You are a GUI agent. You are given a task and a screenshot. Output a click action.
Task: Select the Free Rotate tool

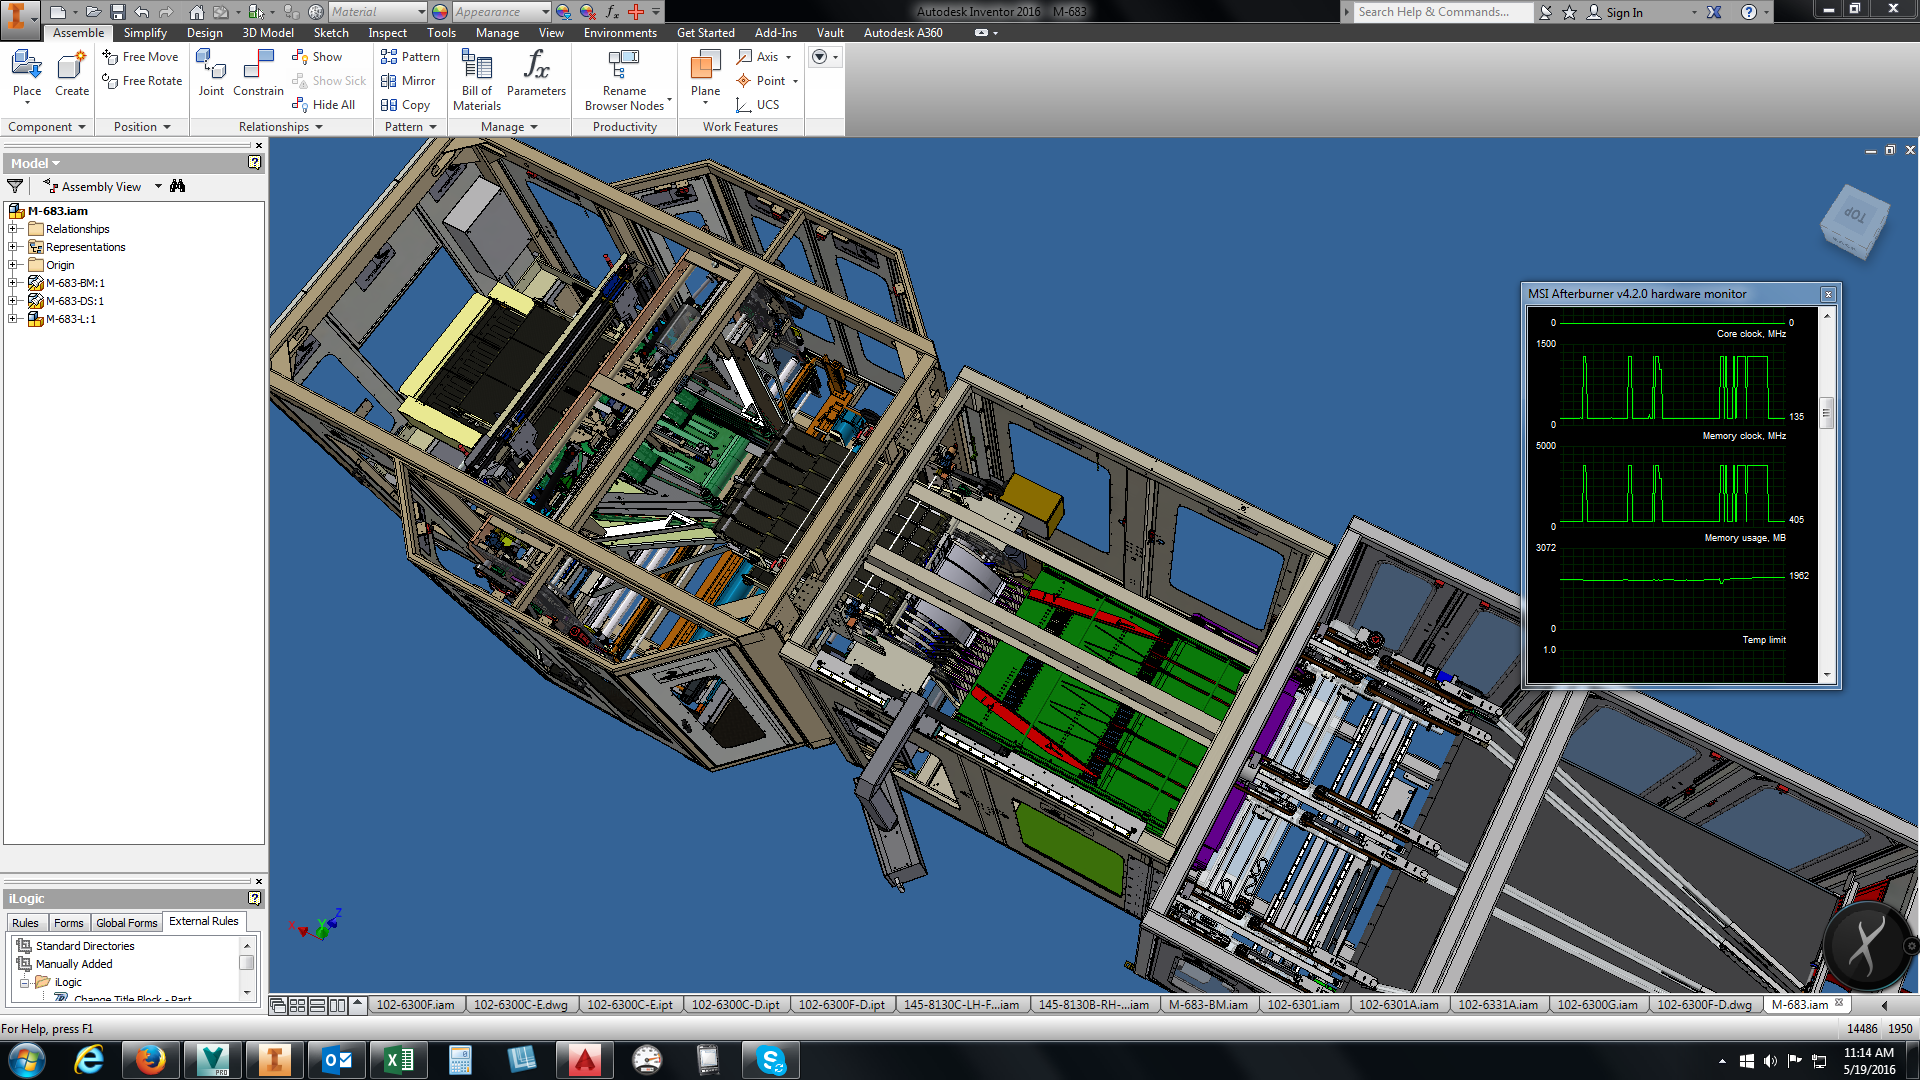(142, 81)
